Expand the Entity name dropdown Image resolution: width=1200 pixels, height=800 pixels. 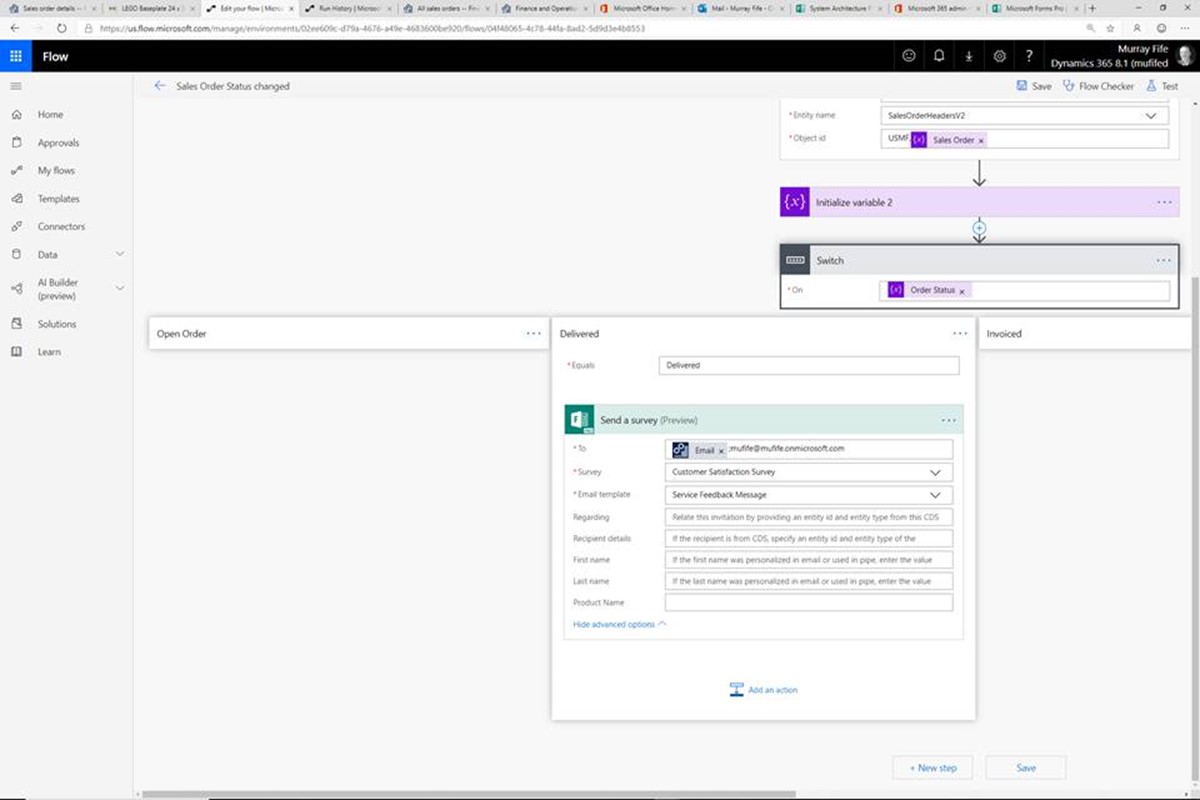tap(1149, 116)
